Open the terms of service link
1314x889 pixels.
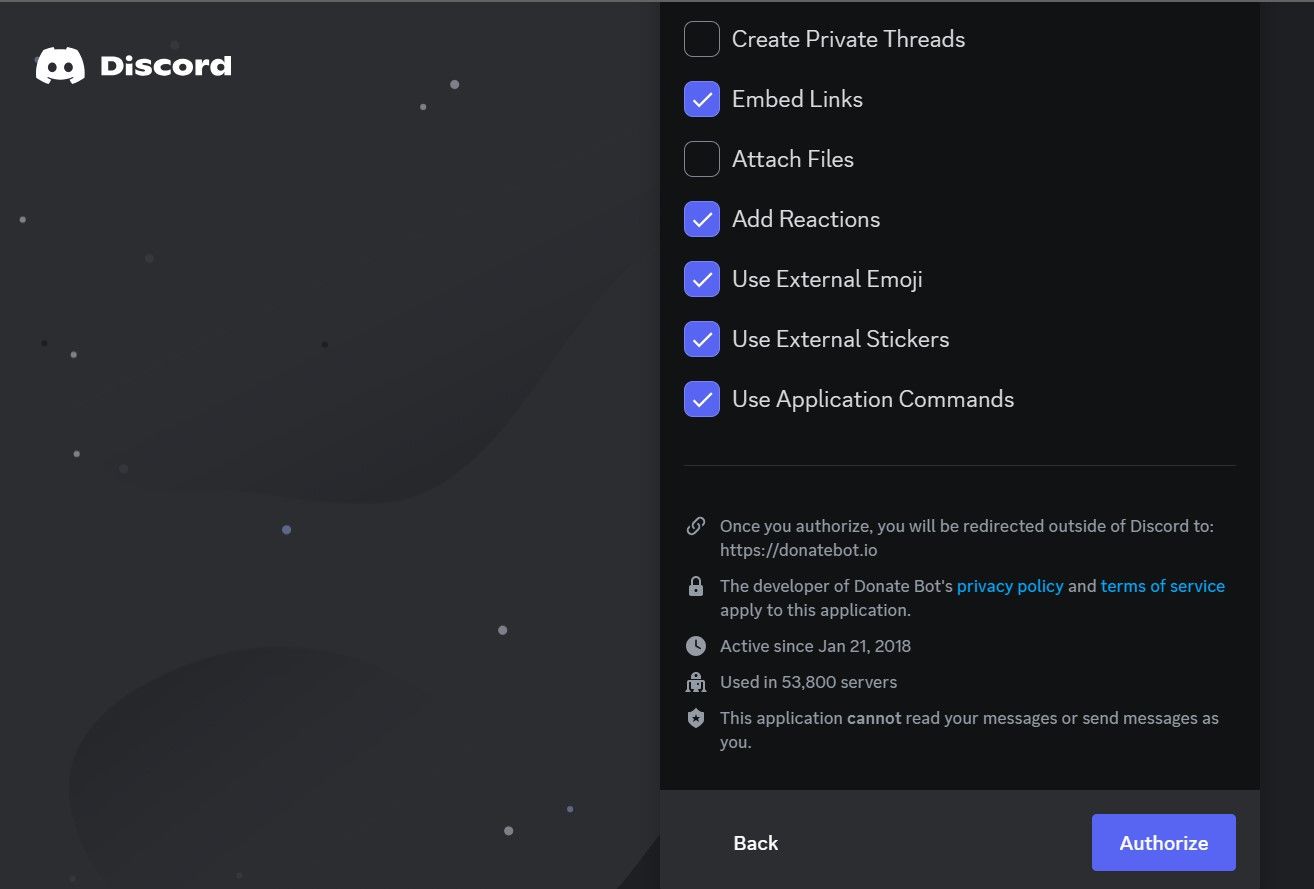[x=1162, y=586]
